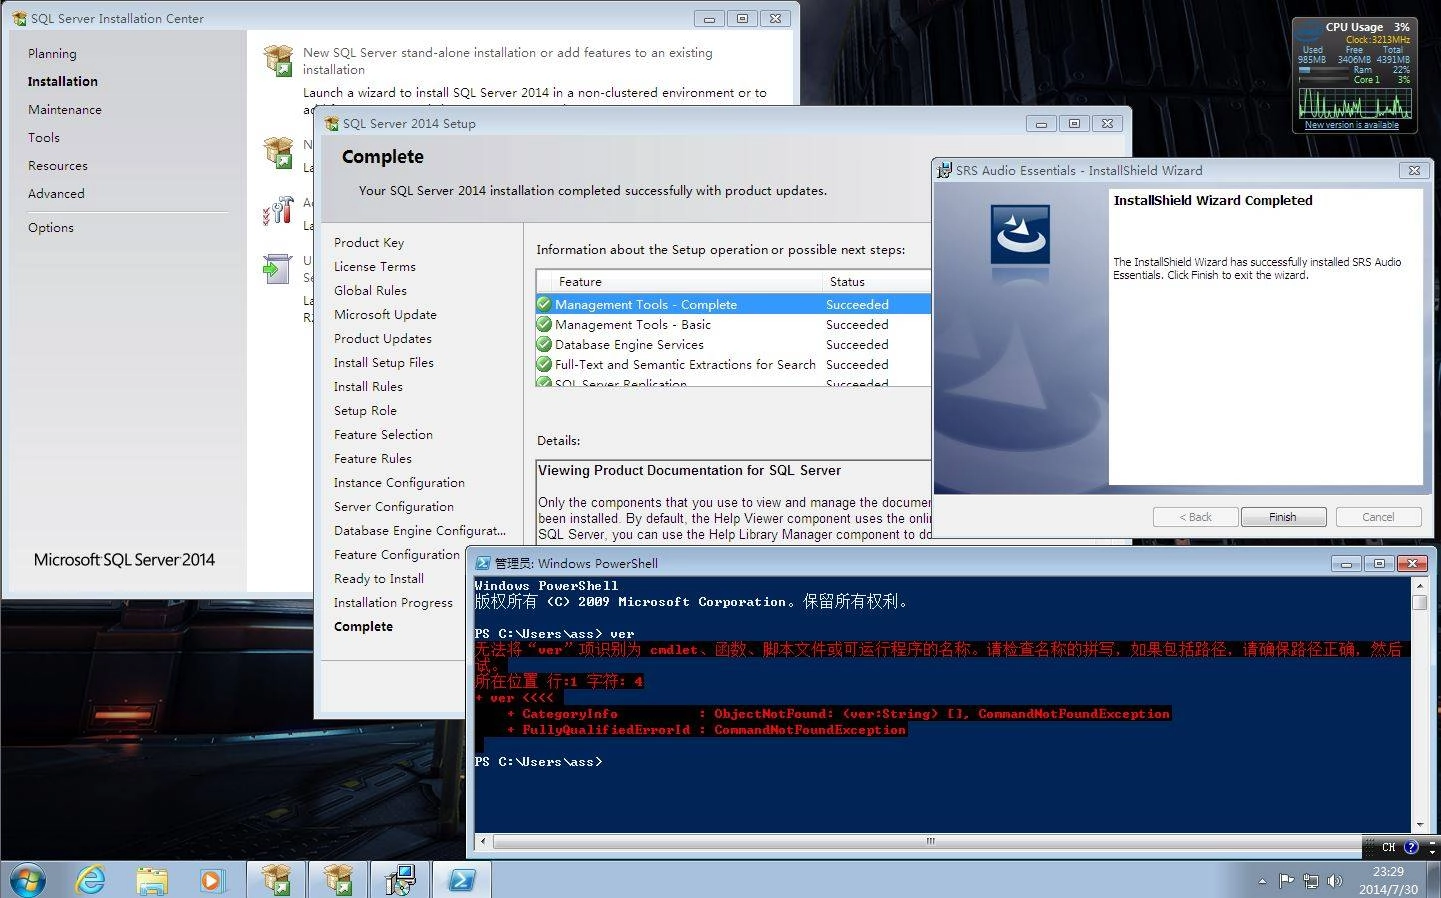Launch Internet Explorer from the taskbar
1441x898 pixels.
tap(91, 880)
